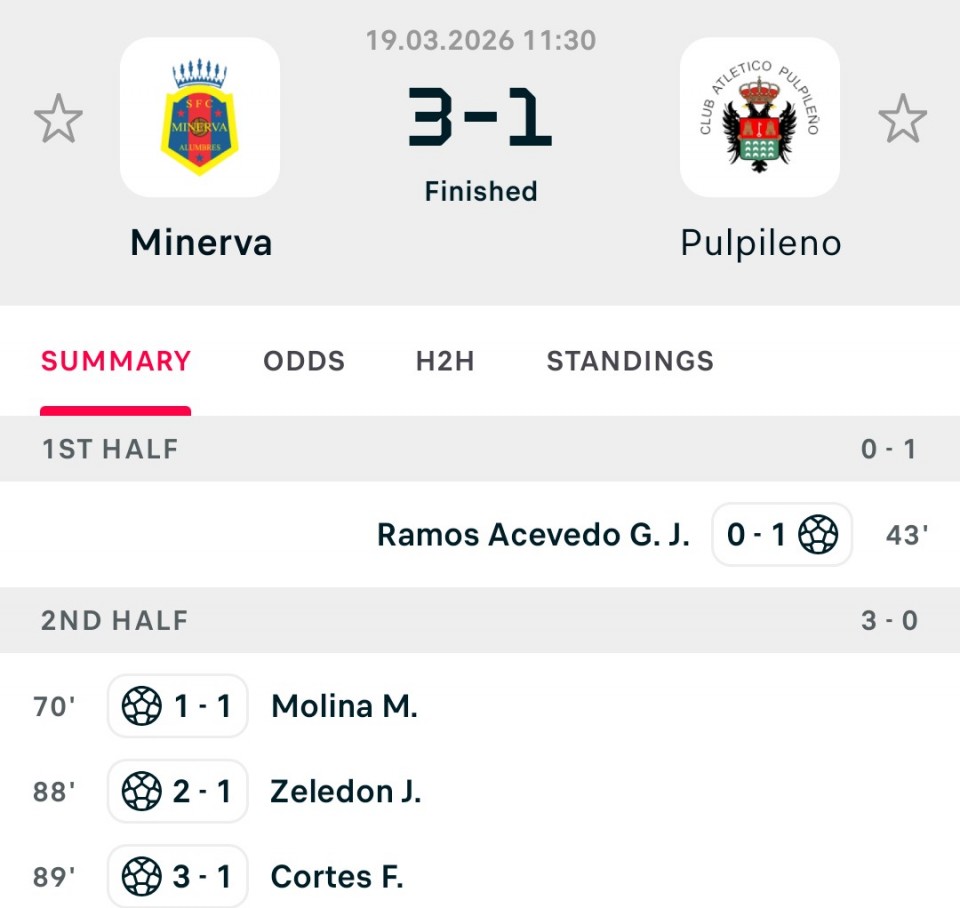Tap the 1ST HALF section header
Screen dimensions: 960x908
click(x=110, y=449)
